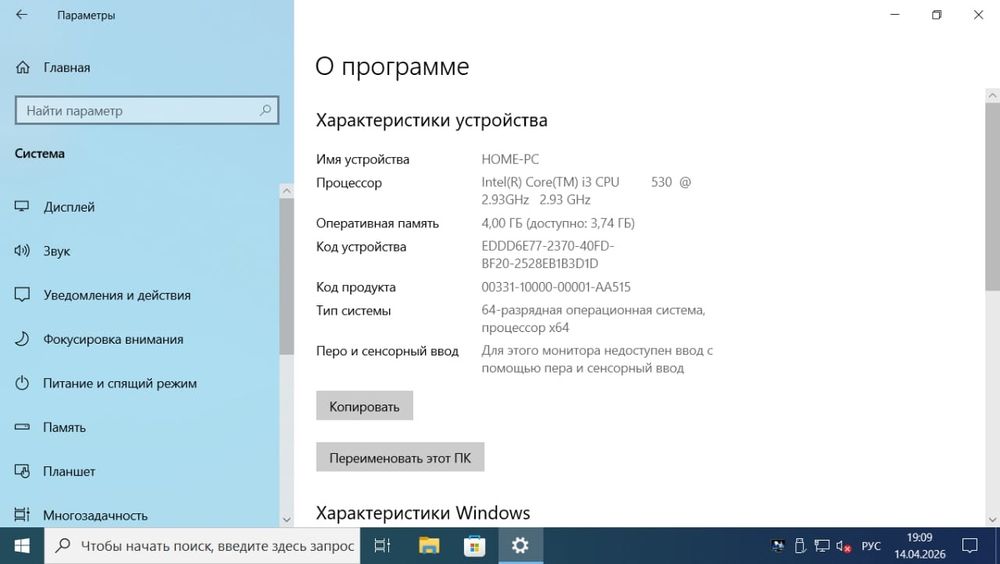Click the muted volume tray icon
Viewport: 1000px width, 564px height.
844,546
